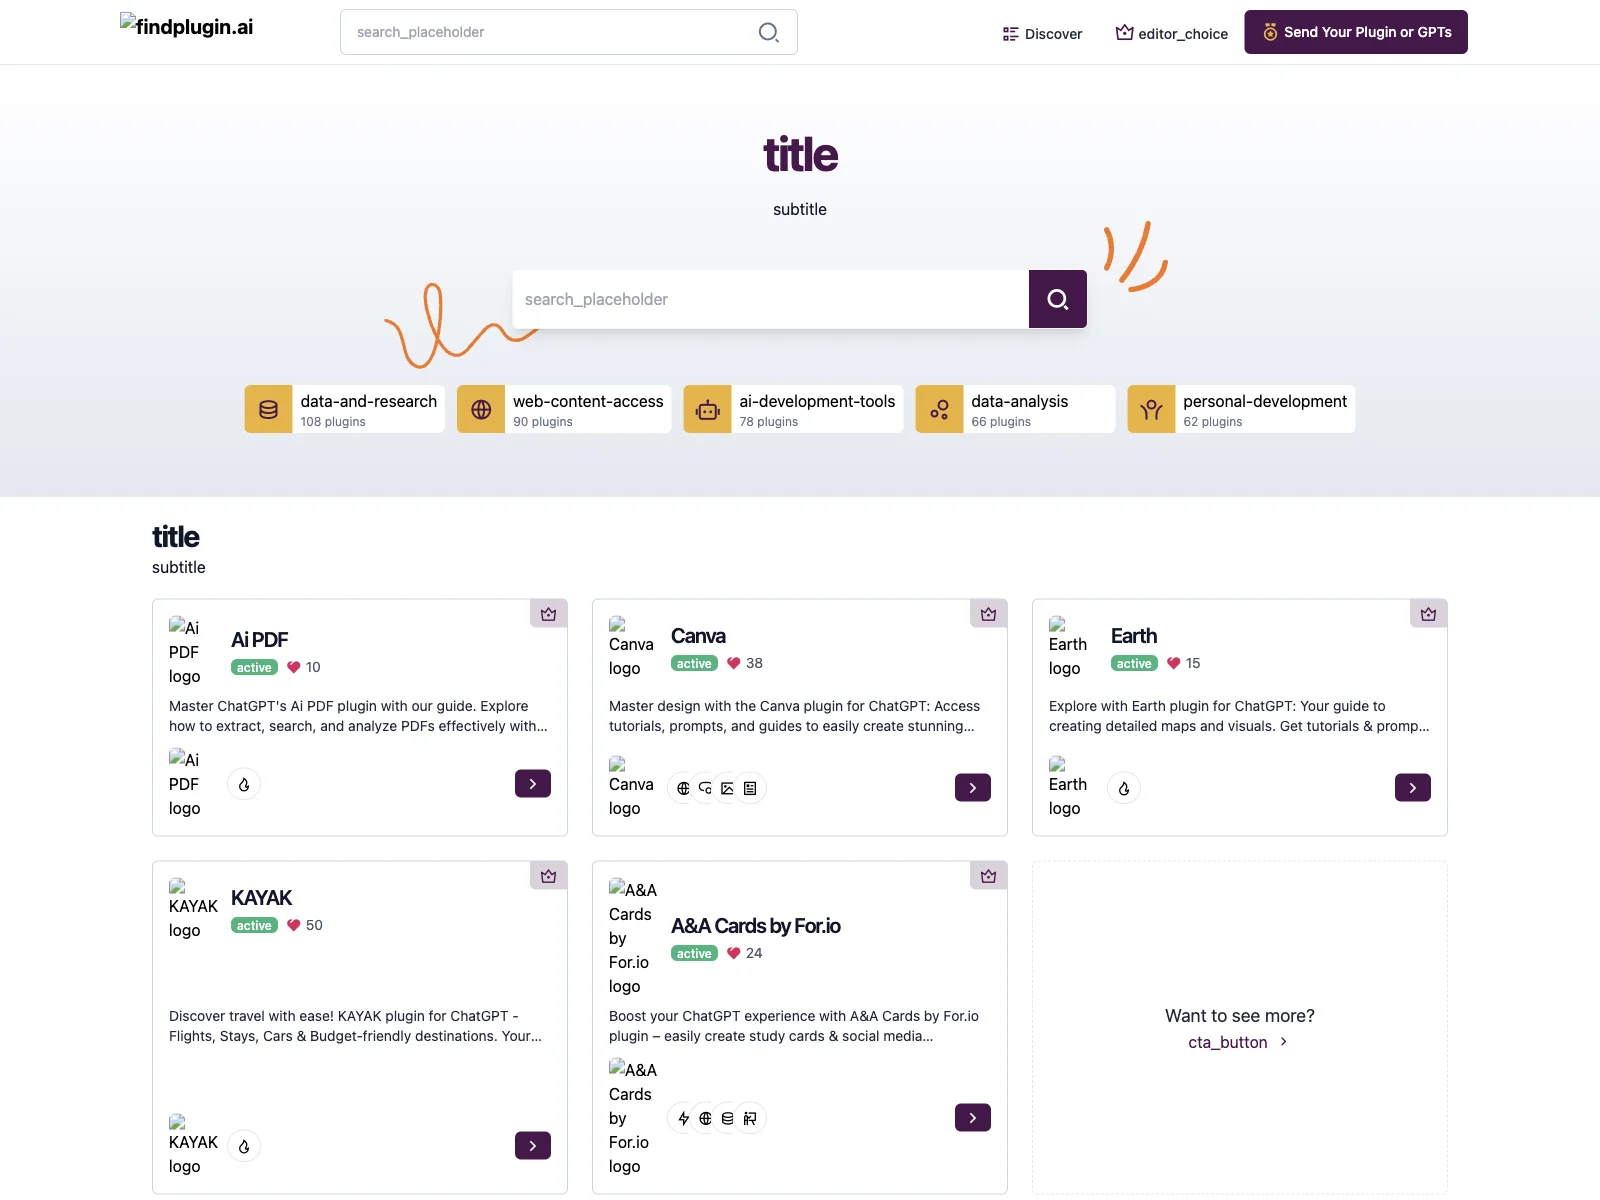1600x1200 pixels.
Task: Click the purple hero search button
Action: 1057,299
